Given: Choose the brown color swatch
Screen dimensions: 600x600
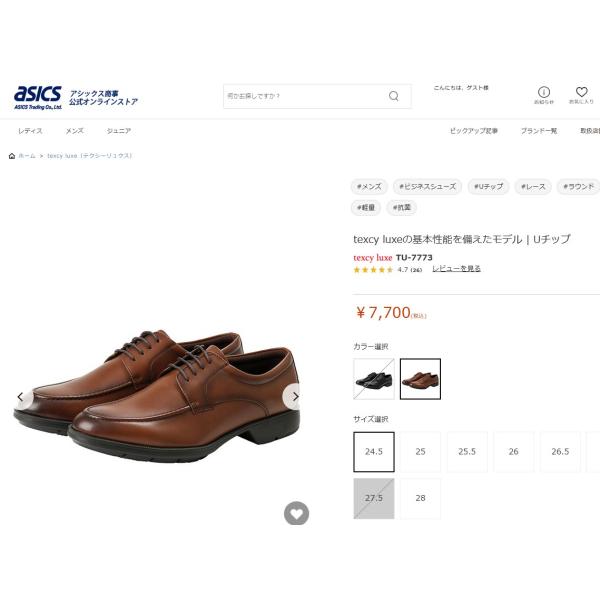Looking at the screenshot, I should 421,379.
